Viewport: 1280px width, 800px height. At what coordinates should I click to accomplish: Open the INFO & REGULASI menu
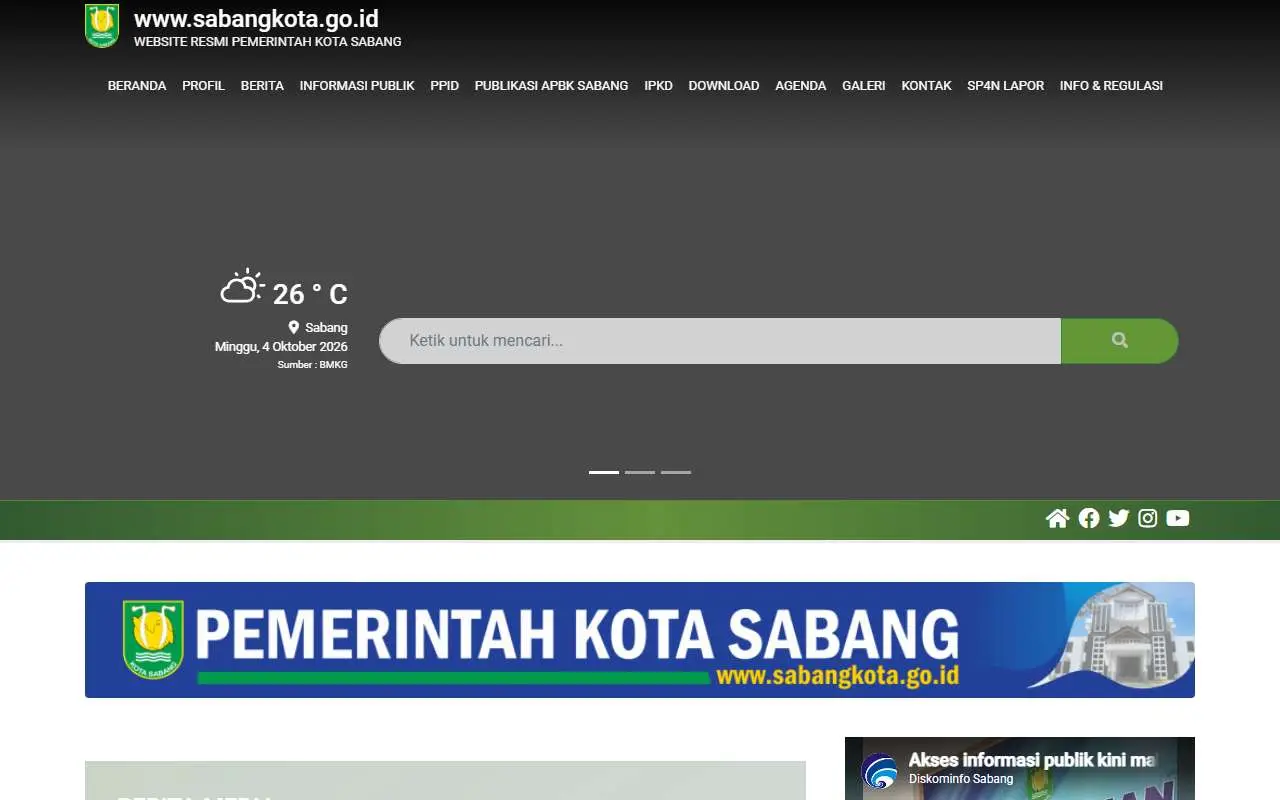pos(1111,86)
